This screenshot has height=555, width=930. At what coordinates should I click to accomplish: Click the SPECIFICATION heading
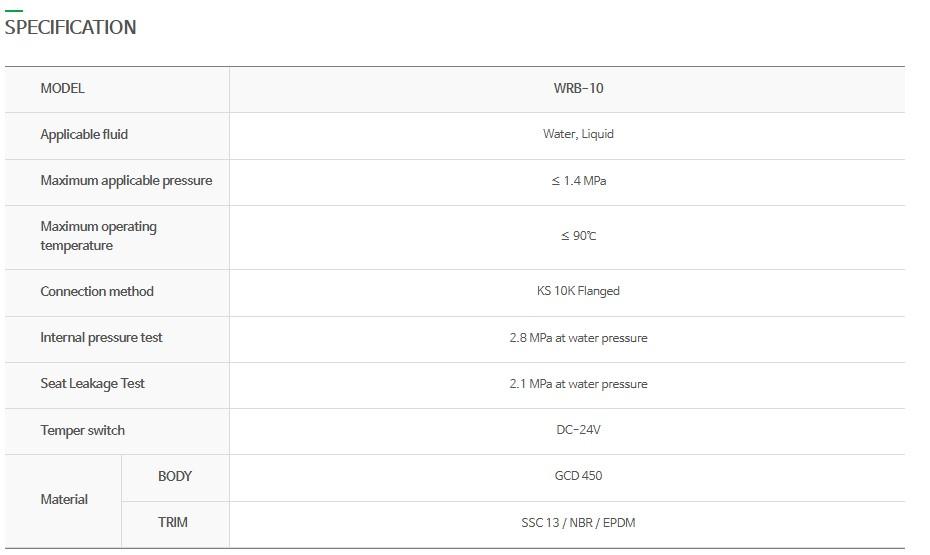tap(70, 27)
